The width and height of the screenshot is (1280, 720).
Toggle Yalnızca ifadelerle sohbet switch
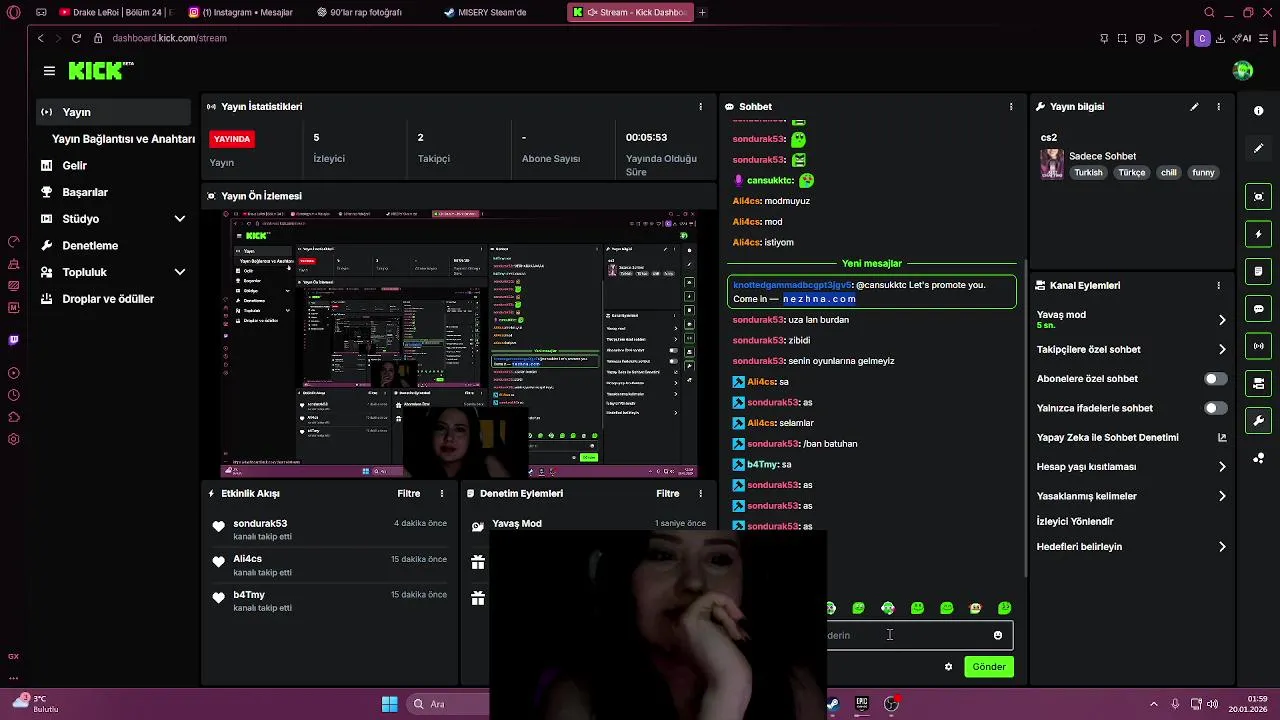click(1215, 408)
